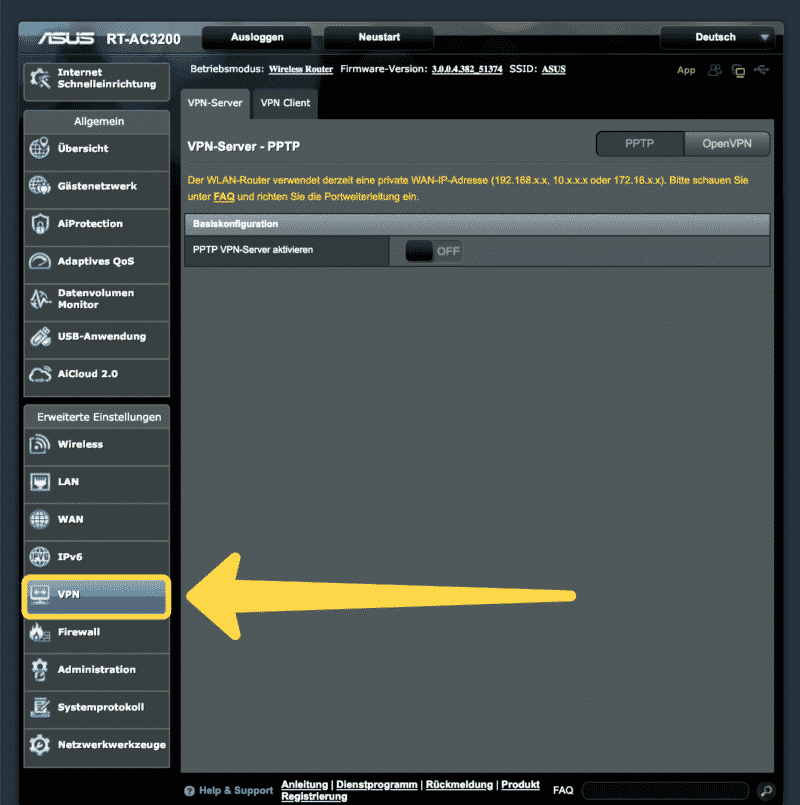
Task: Click the VPN-Server - PPTP heading
Action: click(x=243, y=147)
